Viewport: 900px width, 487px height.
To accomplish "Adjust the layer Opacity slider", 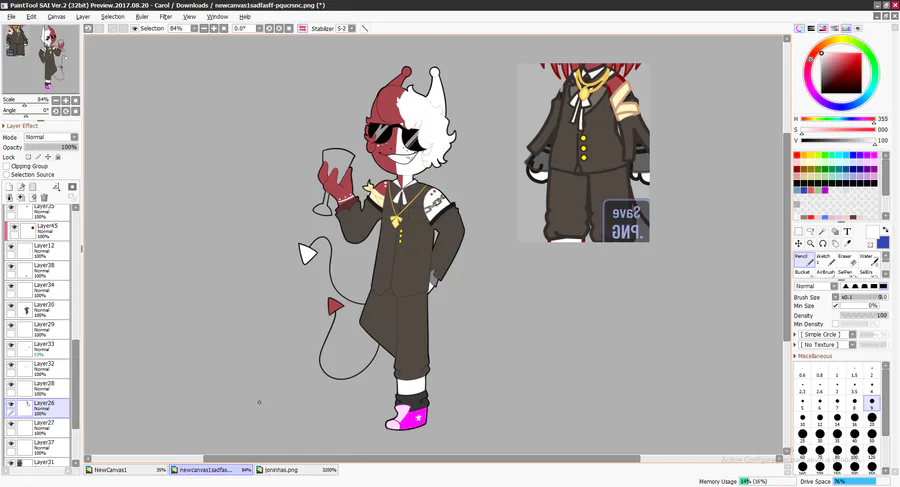I will (51, 147).
